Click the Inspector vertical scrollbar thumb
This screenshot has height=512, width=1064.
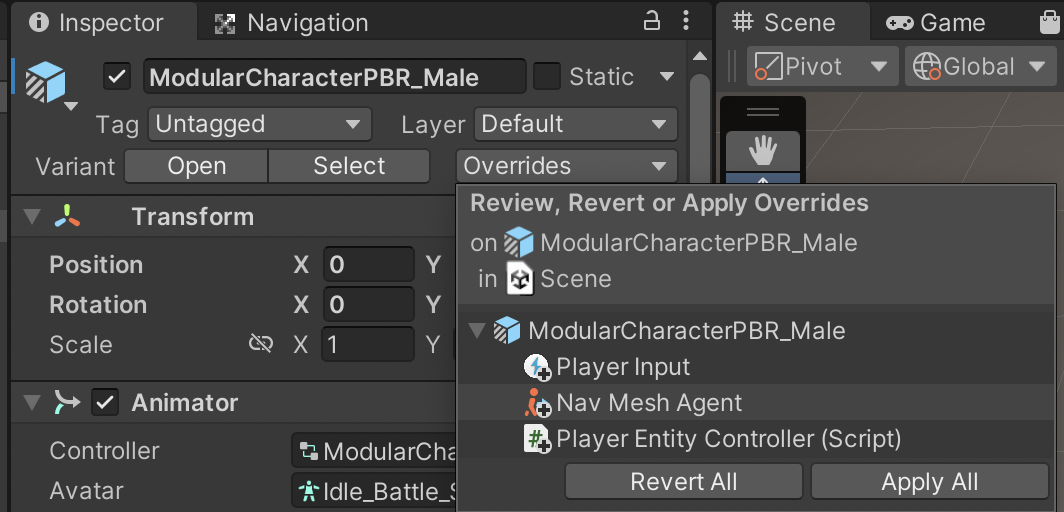pyautogui.click(x=700, y=129)
